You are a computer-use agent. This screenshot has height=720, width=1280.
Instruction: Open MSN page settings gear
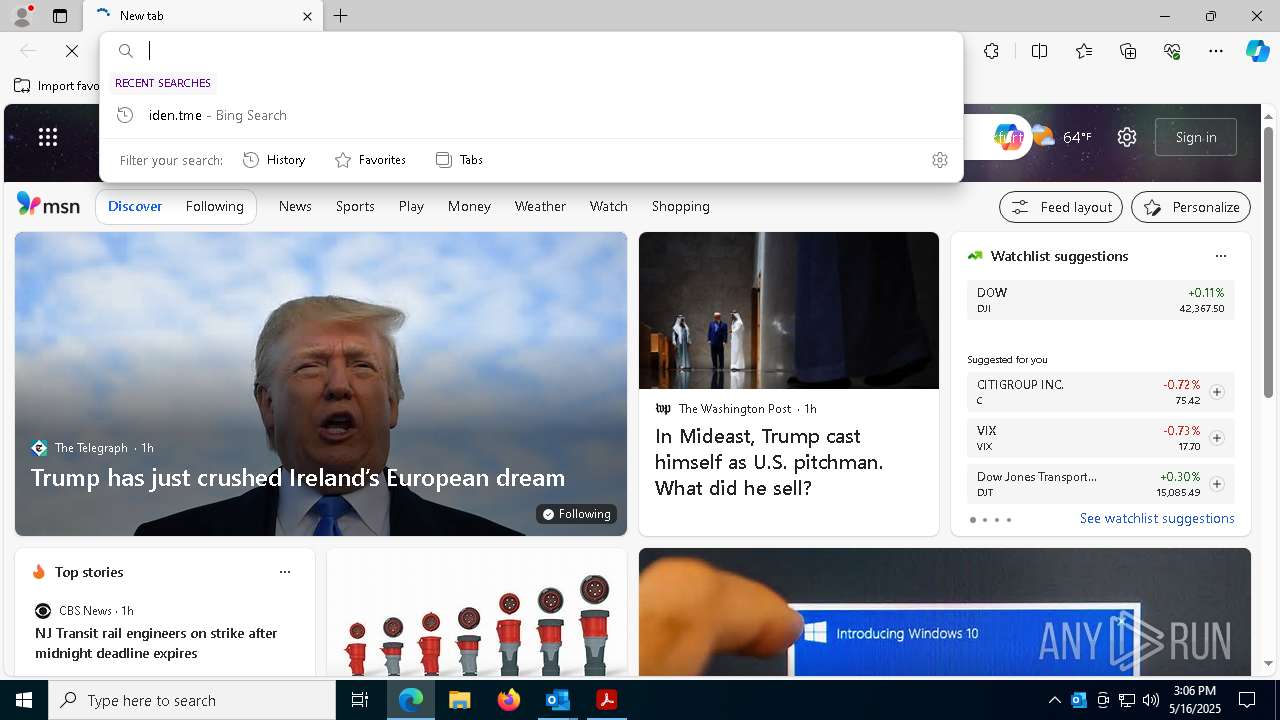pos(1127,137)
